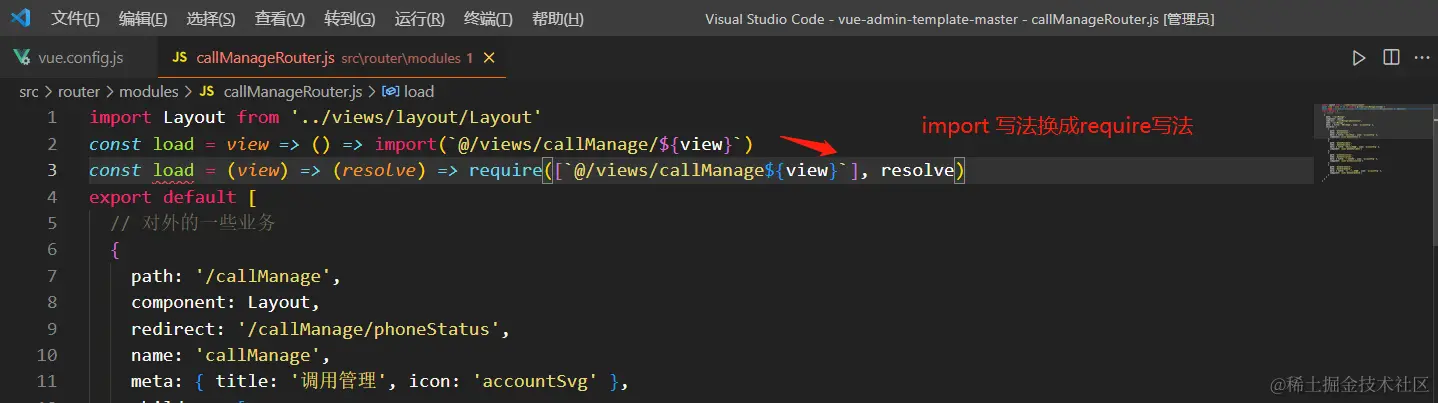
Task: Open the 编辑(E) menu
Action: [143, 19]
